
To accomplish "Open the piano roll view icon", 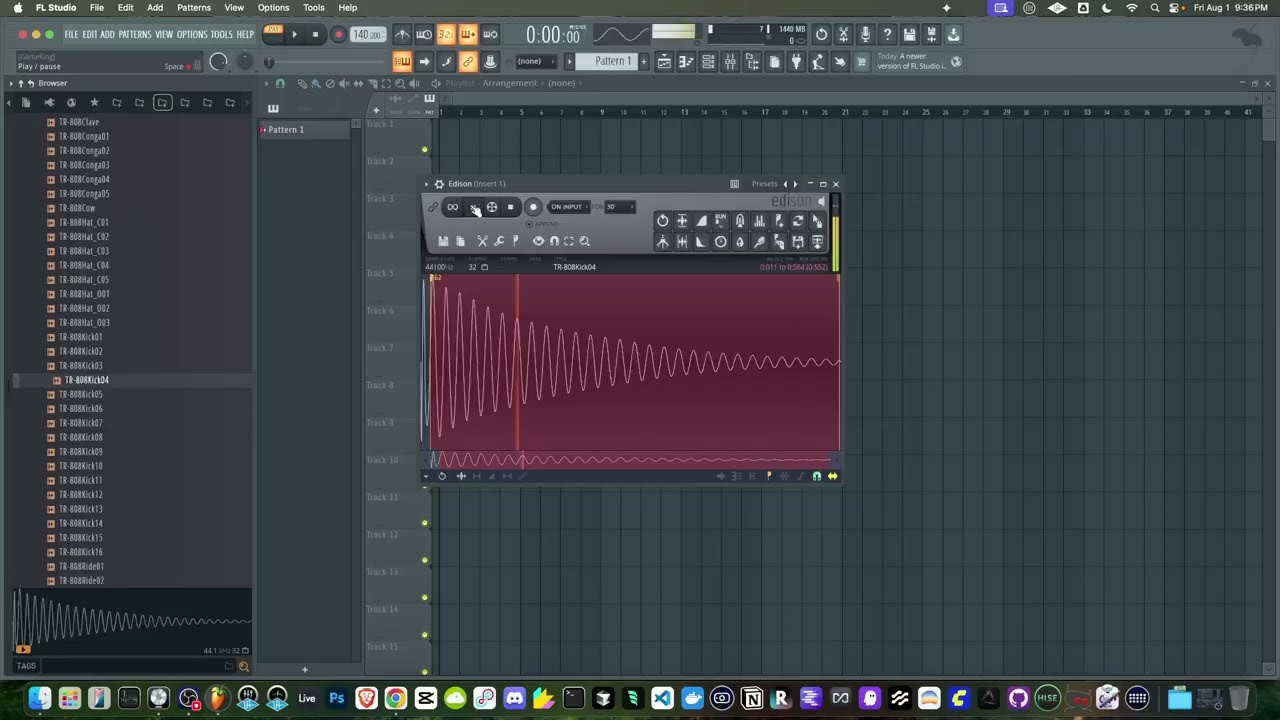I will click(x=686, y=62).
